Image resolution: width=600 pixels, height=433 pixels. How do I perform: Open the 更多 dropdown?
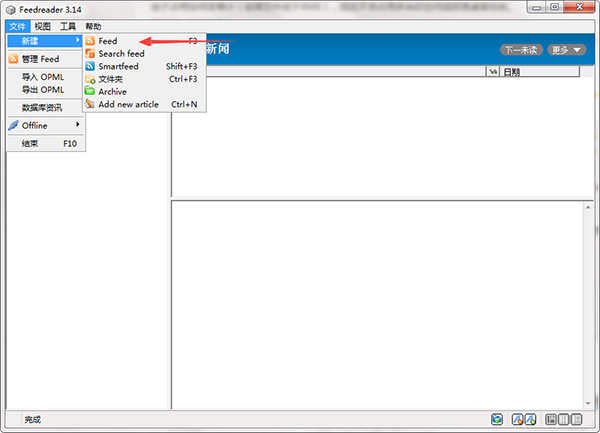tap(566, 49)
